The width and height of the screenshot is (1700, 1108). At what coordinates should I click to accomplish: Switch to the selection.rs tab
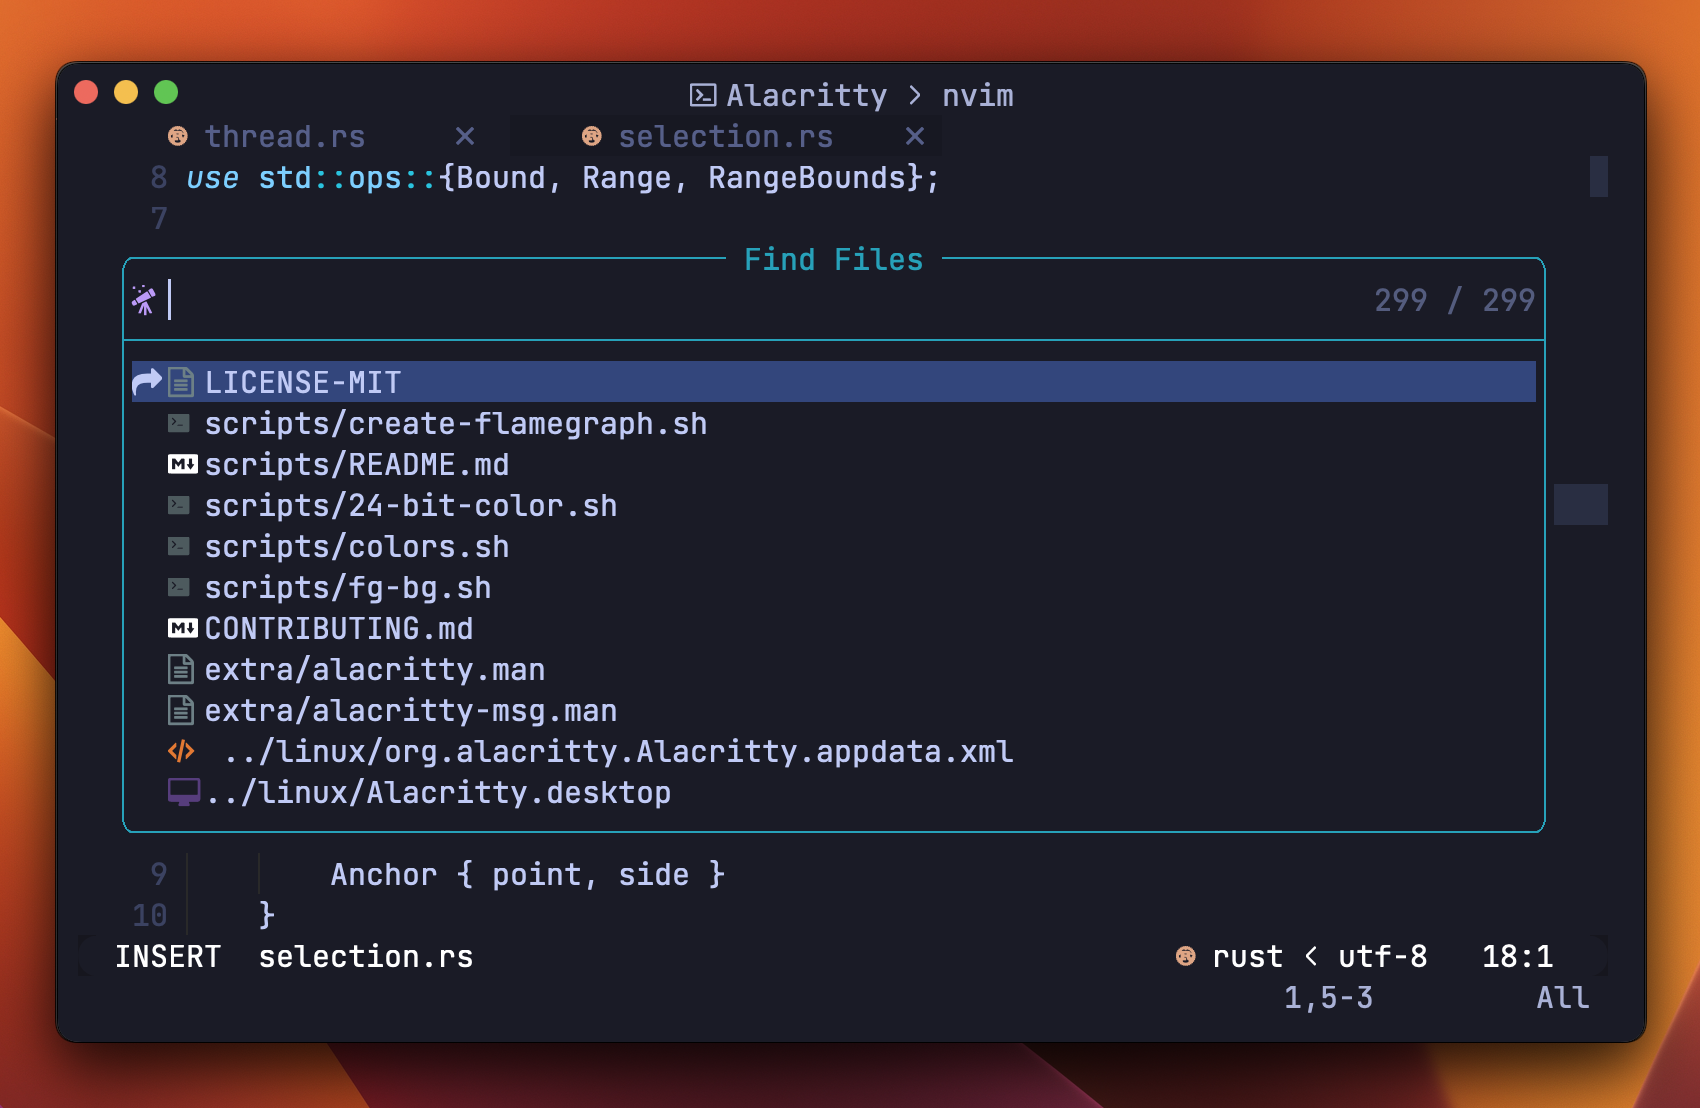point(725,136)
